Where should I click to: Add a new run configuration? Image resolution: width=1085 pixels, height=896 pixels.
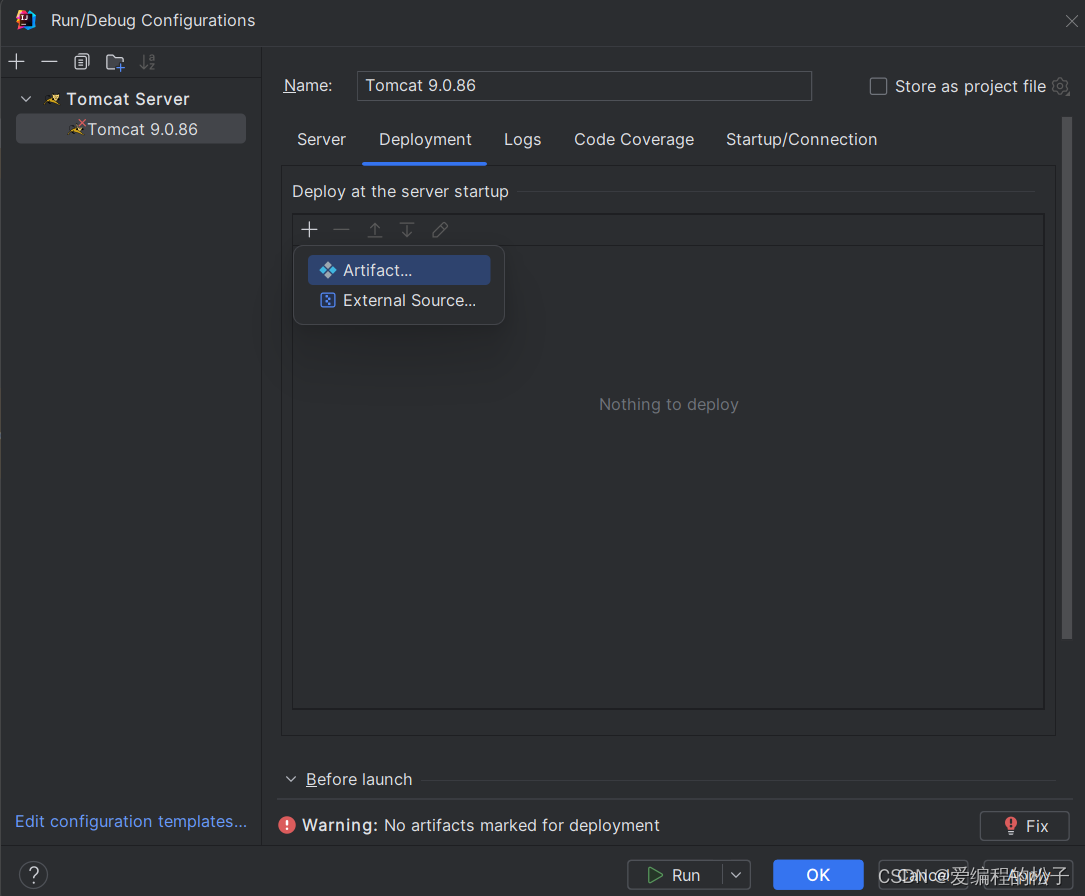(17, 62)
